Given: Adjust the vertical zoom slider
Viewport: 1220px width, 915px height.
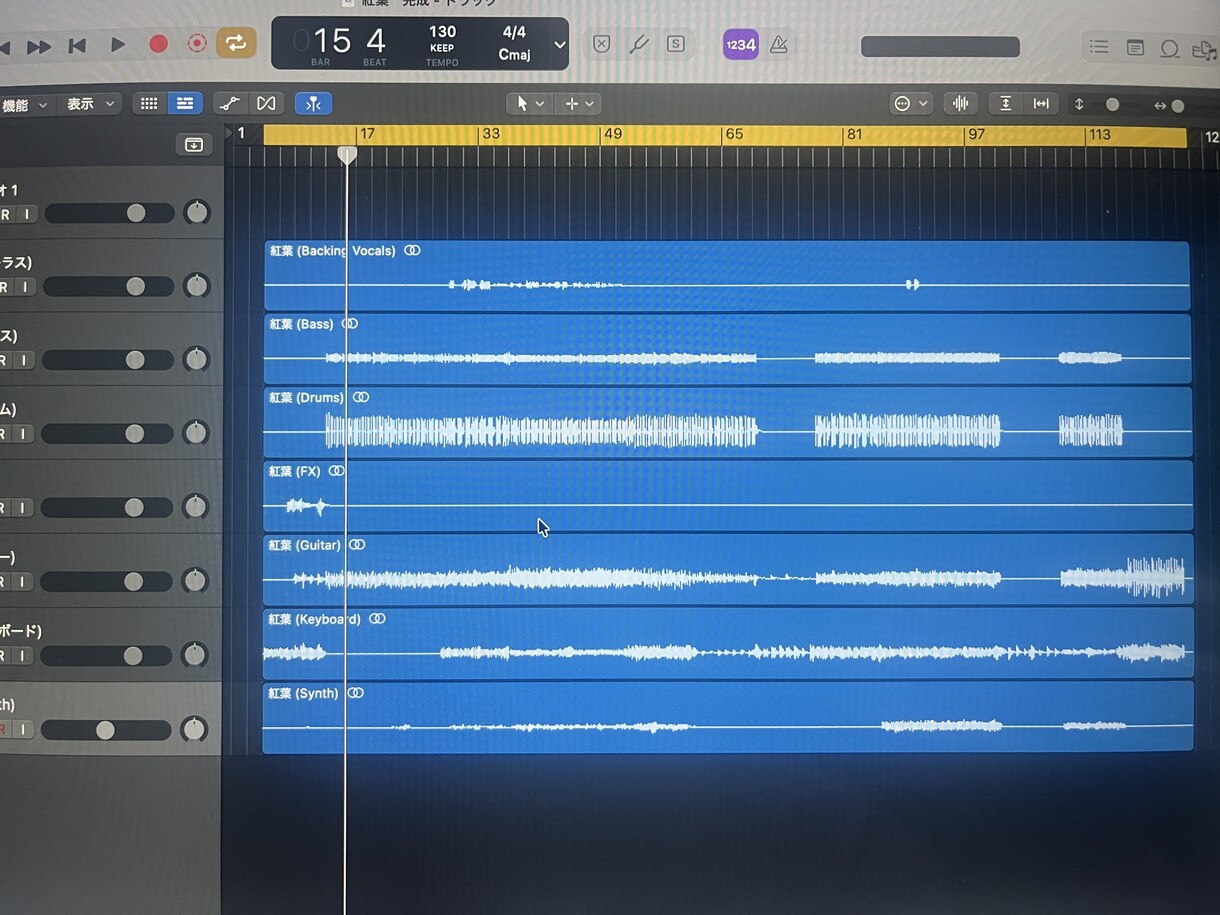Looking at the screenshot, I should (1111, 104).
